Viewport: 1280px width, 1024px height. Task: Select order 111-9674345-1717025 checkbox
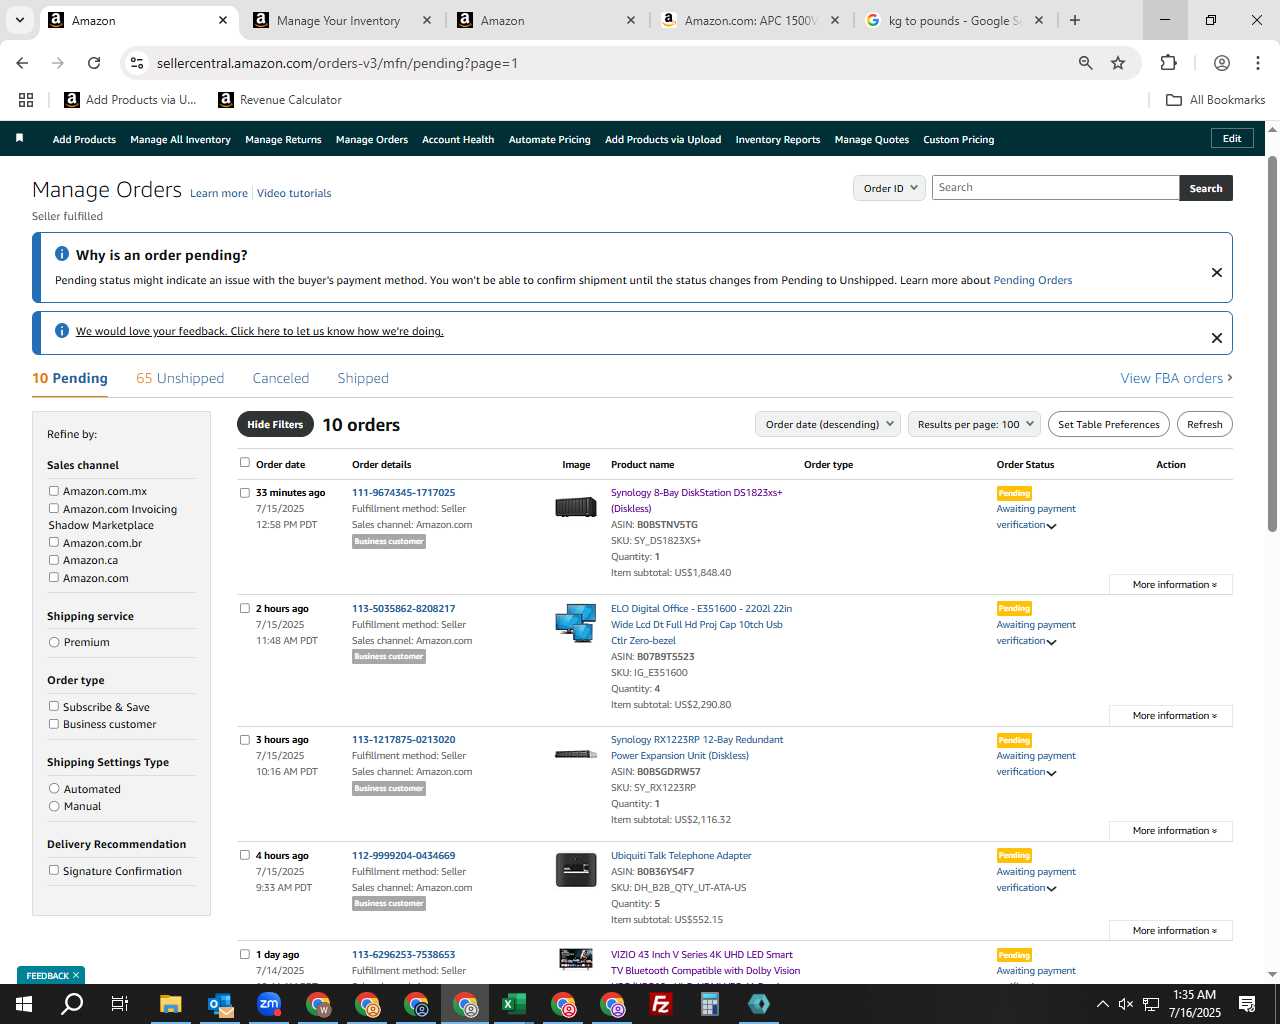pyautogui.click(x=245, y=492)
